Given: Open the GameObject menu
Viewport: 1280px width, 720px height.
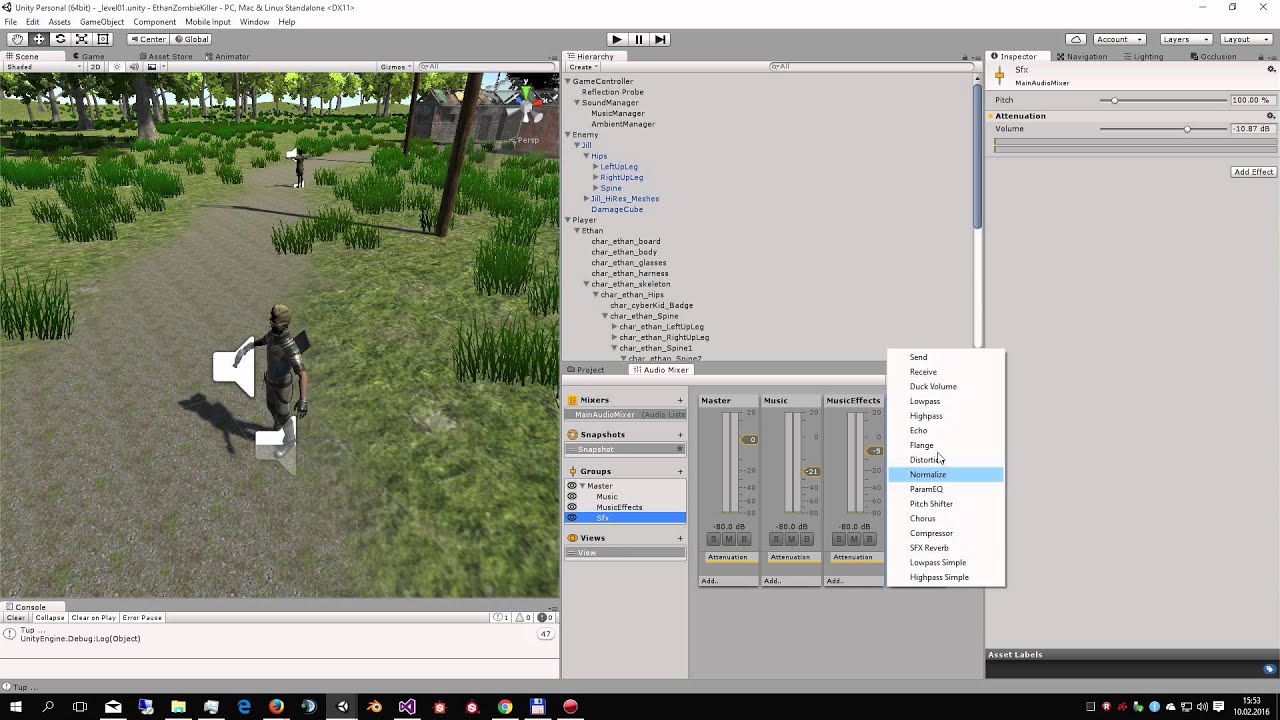Looking at the screenshot, I should [101, 22].
